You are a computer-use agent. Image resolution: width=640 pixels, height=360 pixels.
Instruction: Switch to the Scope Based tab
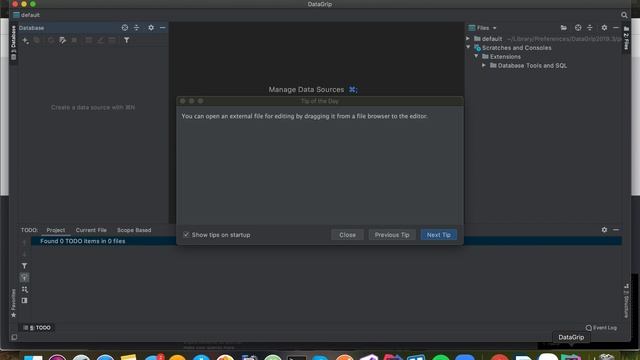pyautogui.click(x=134, y=230)
